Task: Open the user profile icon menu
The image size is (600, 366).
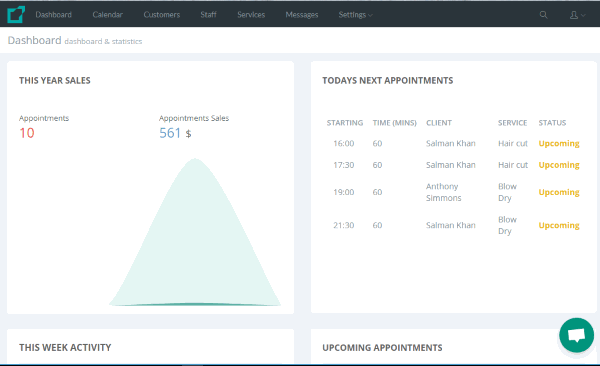Action: [577, 15]
